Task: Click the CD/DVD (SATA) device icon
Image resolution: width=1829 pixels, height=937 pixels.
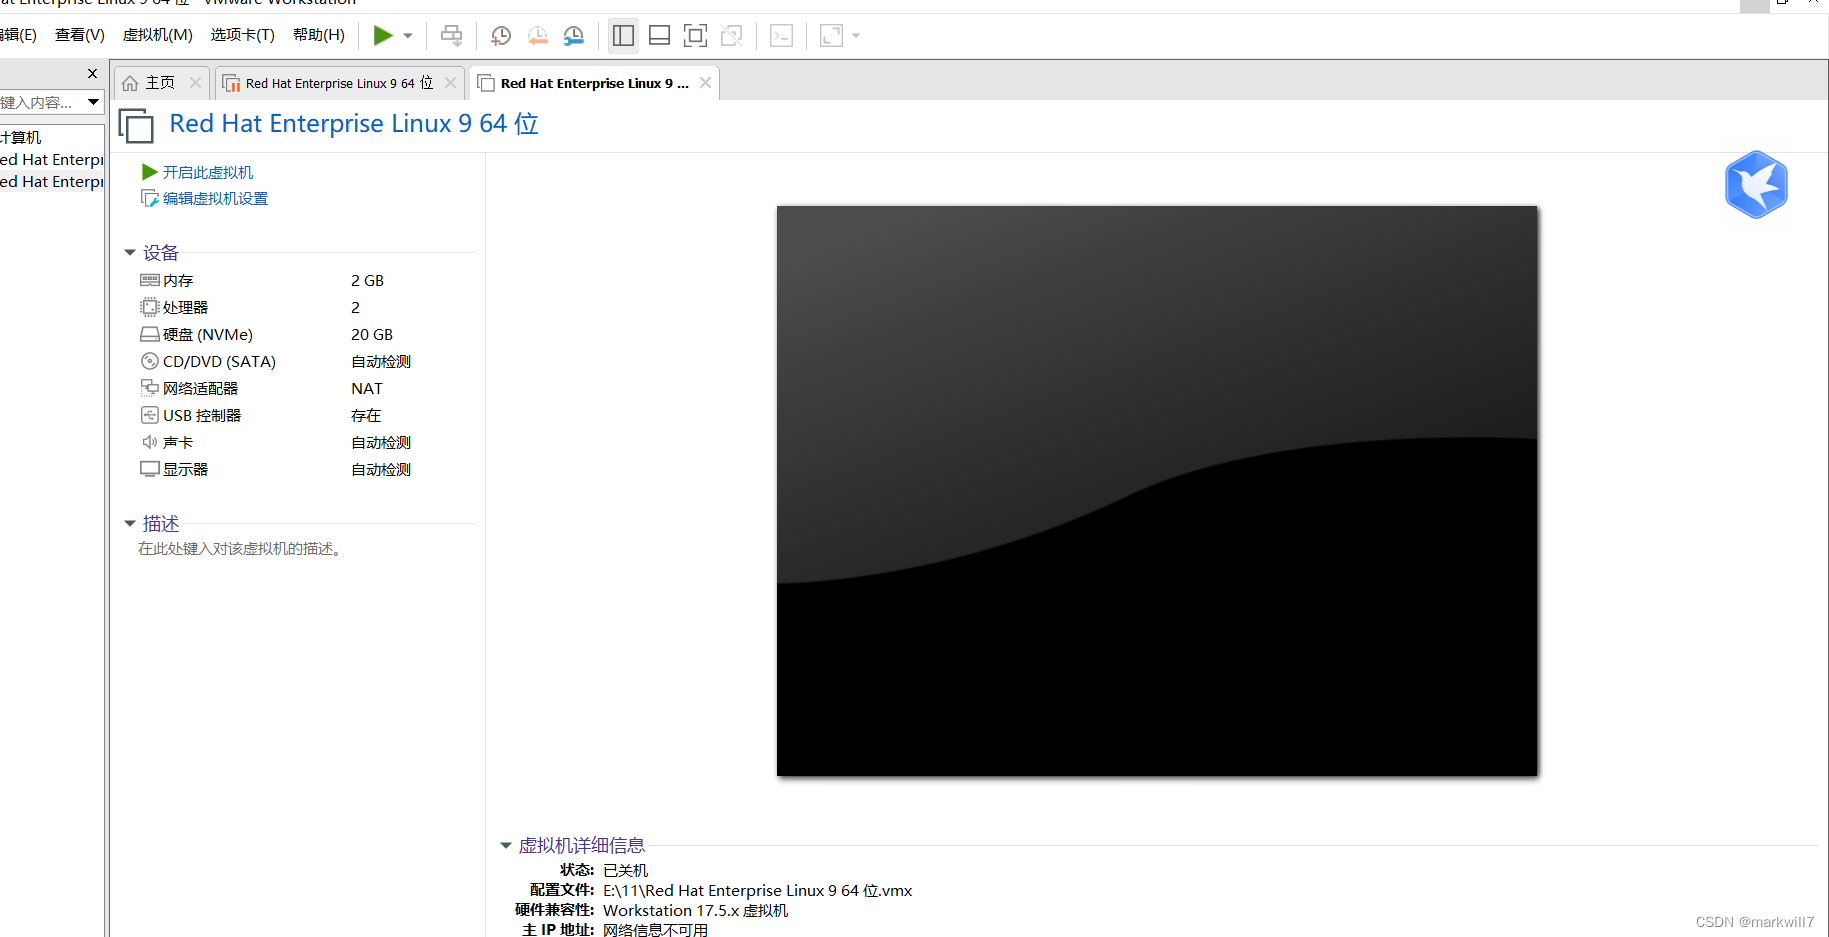Action: pos(150,361)
